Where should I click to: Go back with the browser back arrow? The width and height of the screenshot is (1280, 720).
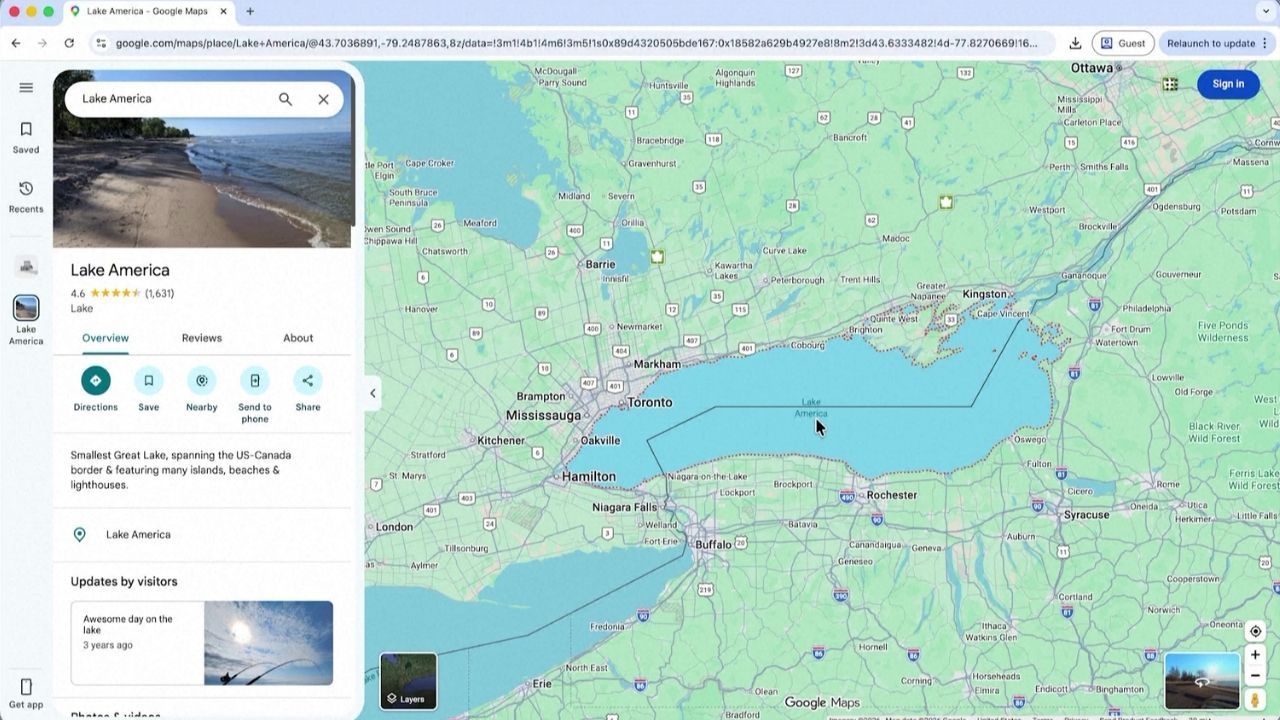tap(16, 43)
